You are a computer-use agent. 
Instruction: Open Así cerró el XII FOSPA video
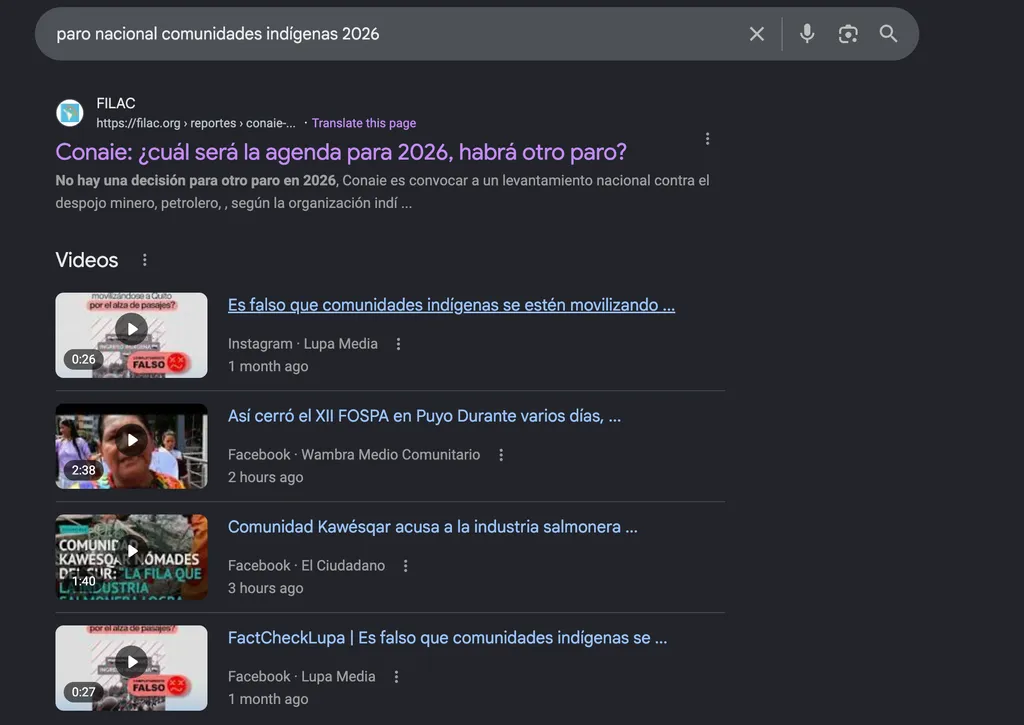point(424,416)
